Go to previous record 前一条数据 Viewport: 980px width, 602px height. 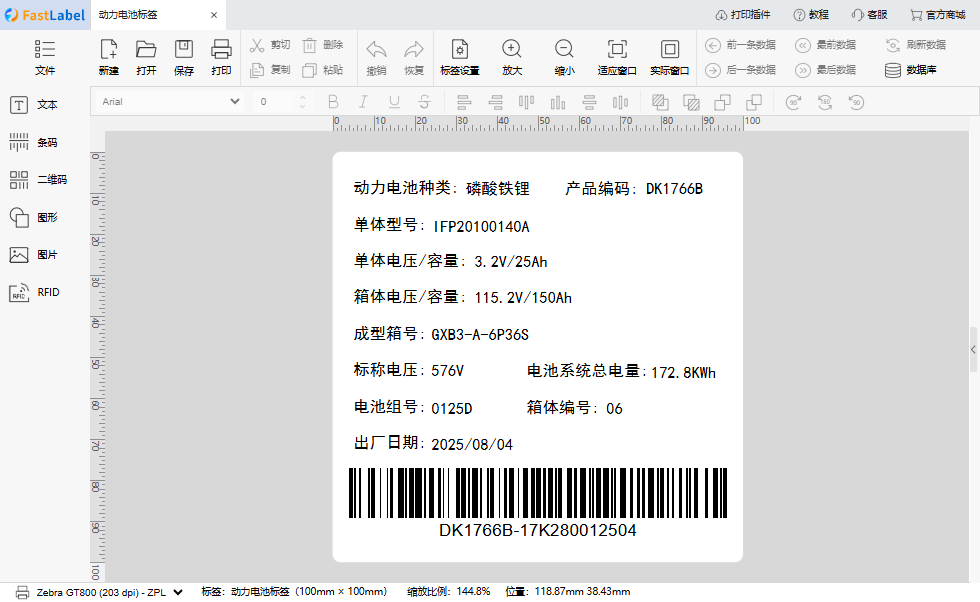tap(741, 45)
